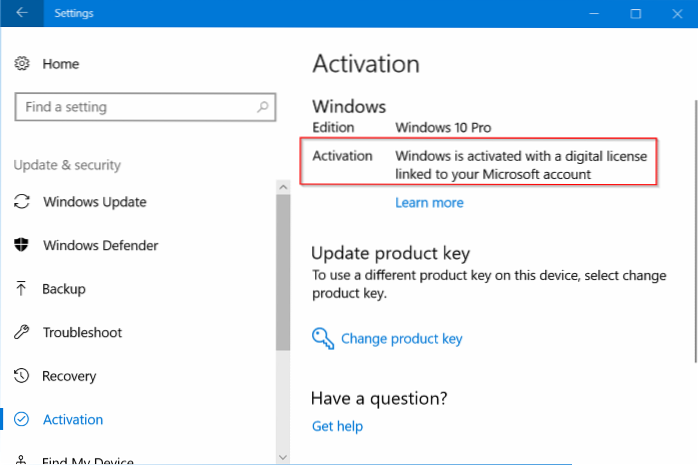Close the Settings window
698x465 pixels.
point(680,14)
